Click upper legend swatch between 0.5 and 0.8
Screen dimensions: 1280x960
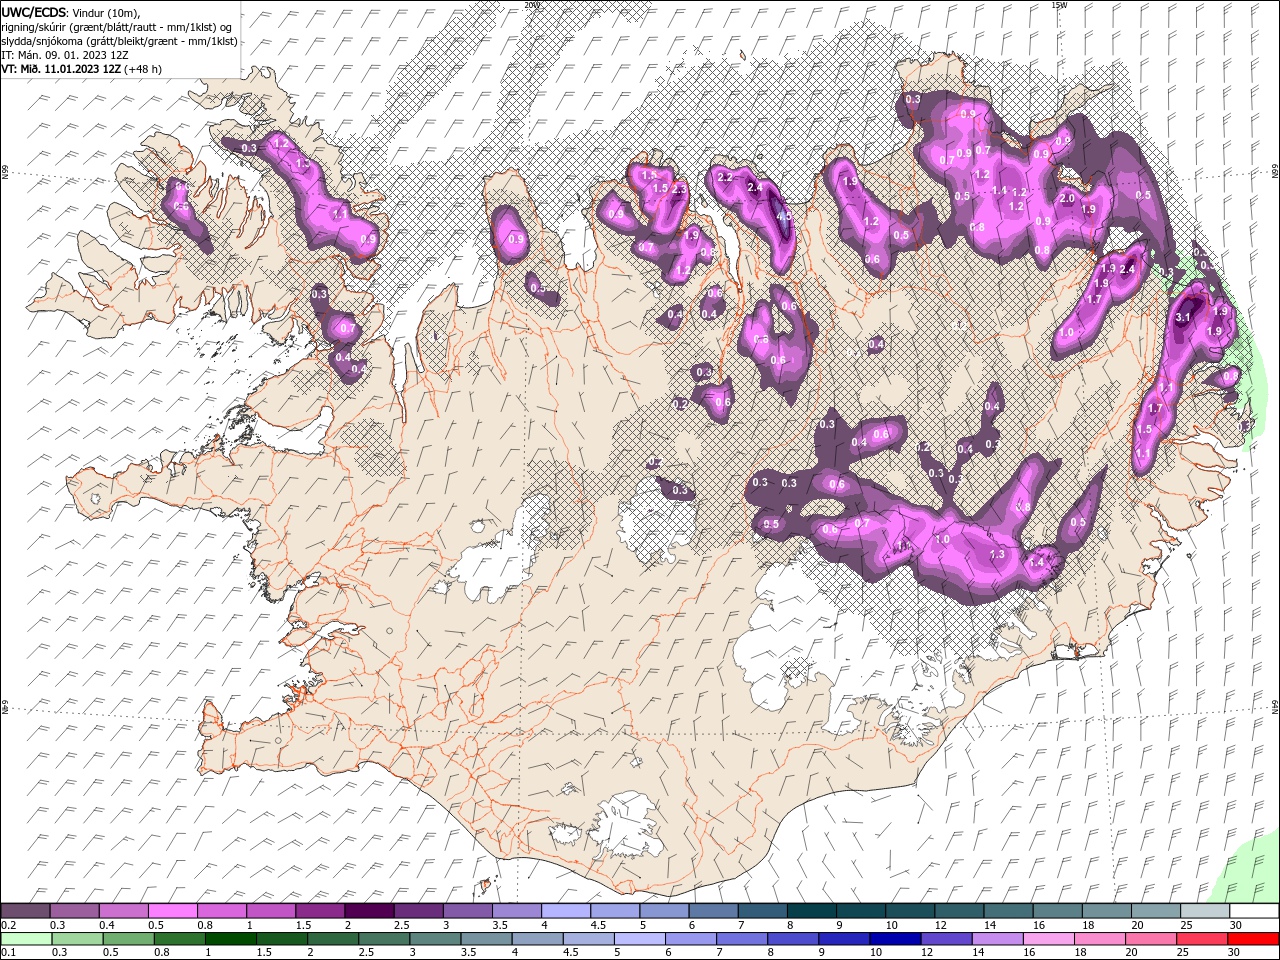coord(173,911)
